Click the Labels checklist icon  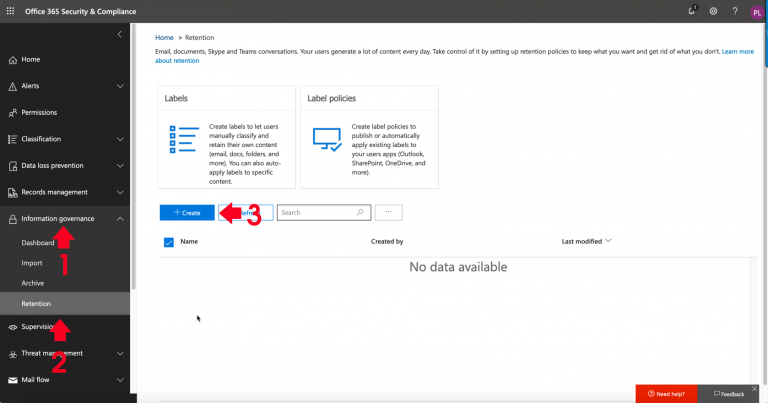pos(184,140)
